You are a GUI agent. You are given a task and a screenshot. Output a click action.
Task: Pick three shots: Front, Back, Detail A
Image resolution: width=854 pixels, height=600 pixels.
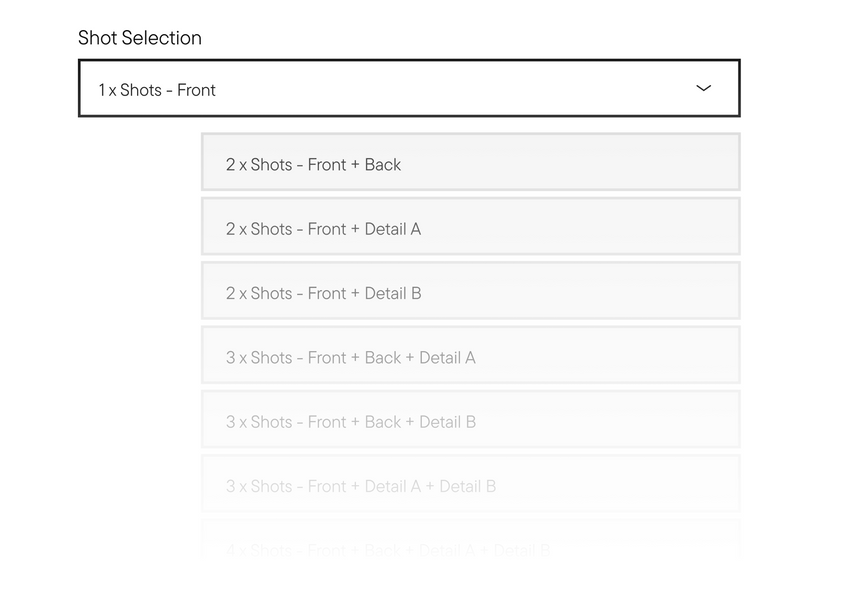[x=470, y=355]
